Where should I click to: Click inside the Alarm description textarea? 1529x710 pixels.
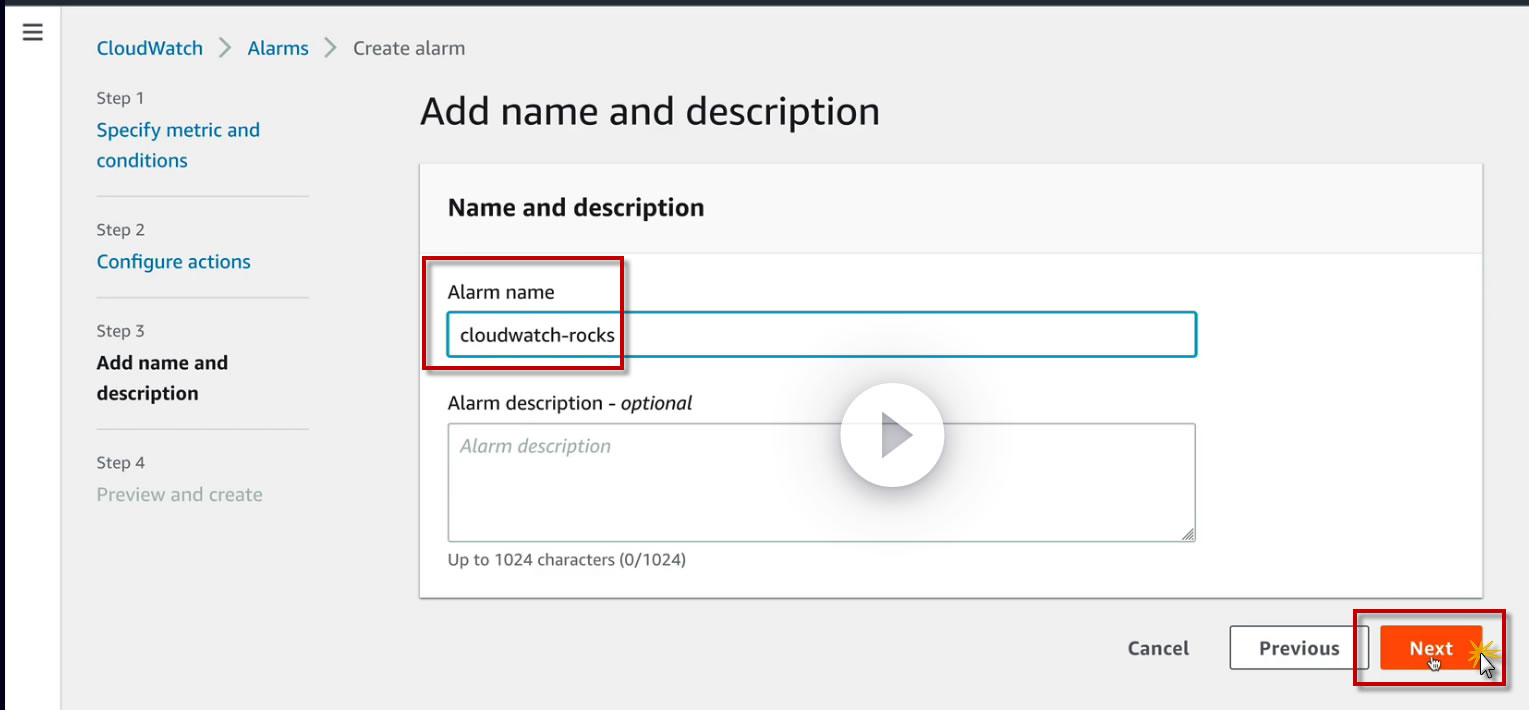821,483
